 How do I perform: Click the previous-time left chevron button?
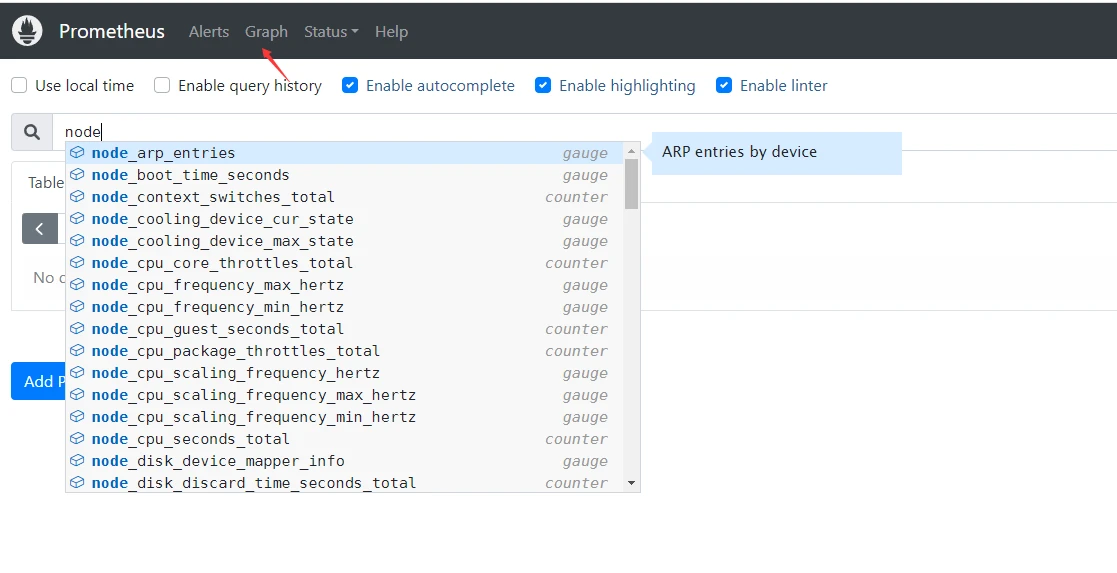pos(40,229)
